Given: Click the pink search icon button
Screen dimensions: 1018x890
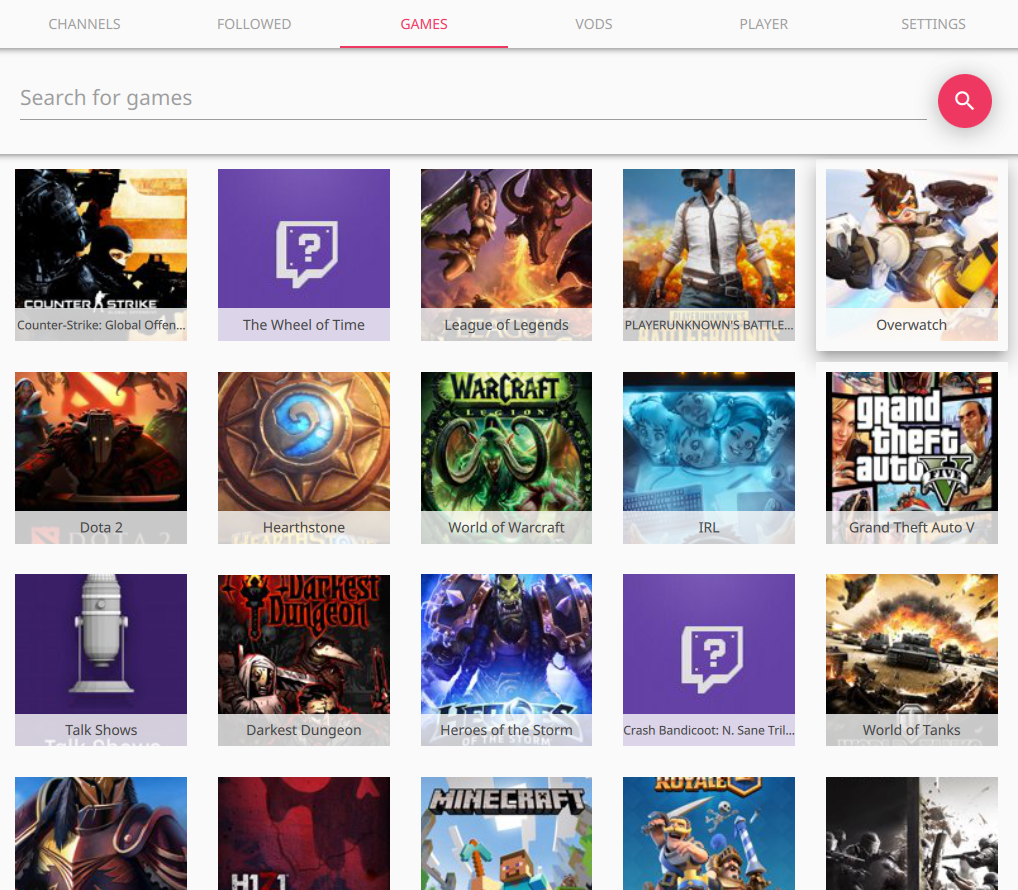Looking at the screenshot, I should pos(964,101).
